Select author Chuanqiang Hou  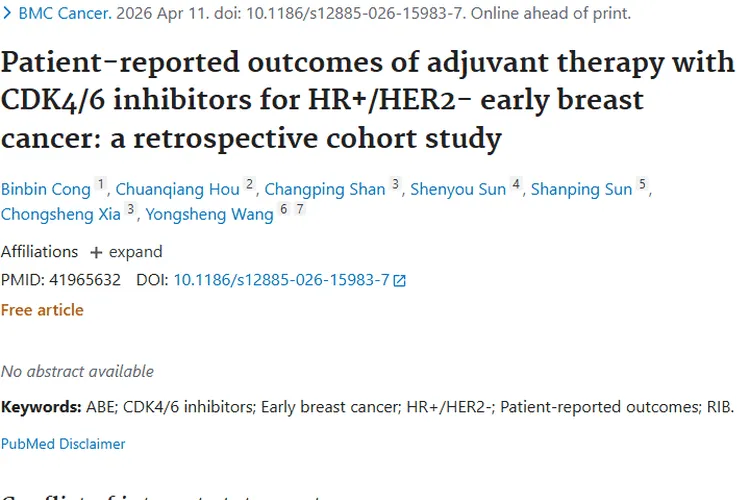177,189
